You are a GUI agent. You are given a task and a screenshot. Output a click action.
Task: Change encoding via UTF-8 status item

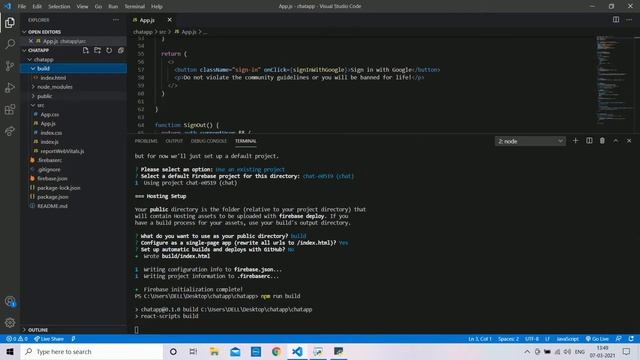[532, 339]
